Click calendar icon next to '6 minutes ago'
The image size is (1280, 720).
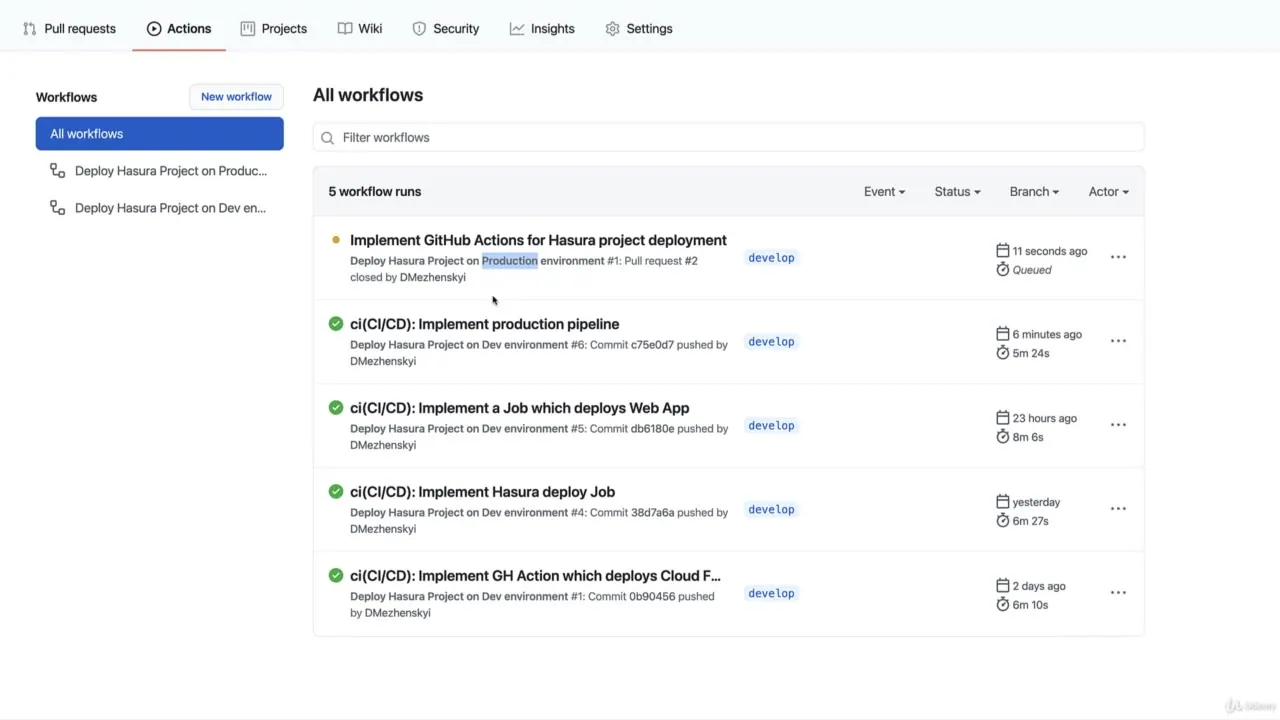click(1003, 334)
